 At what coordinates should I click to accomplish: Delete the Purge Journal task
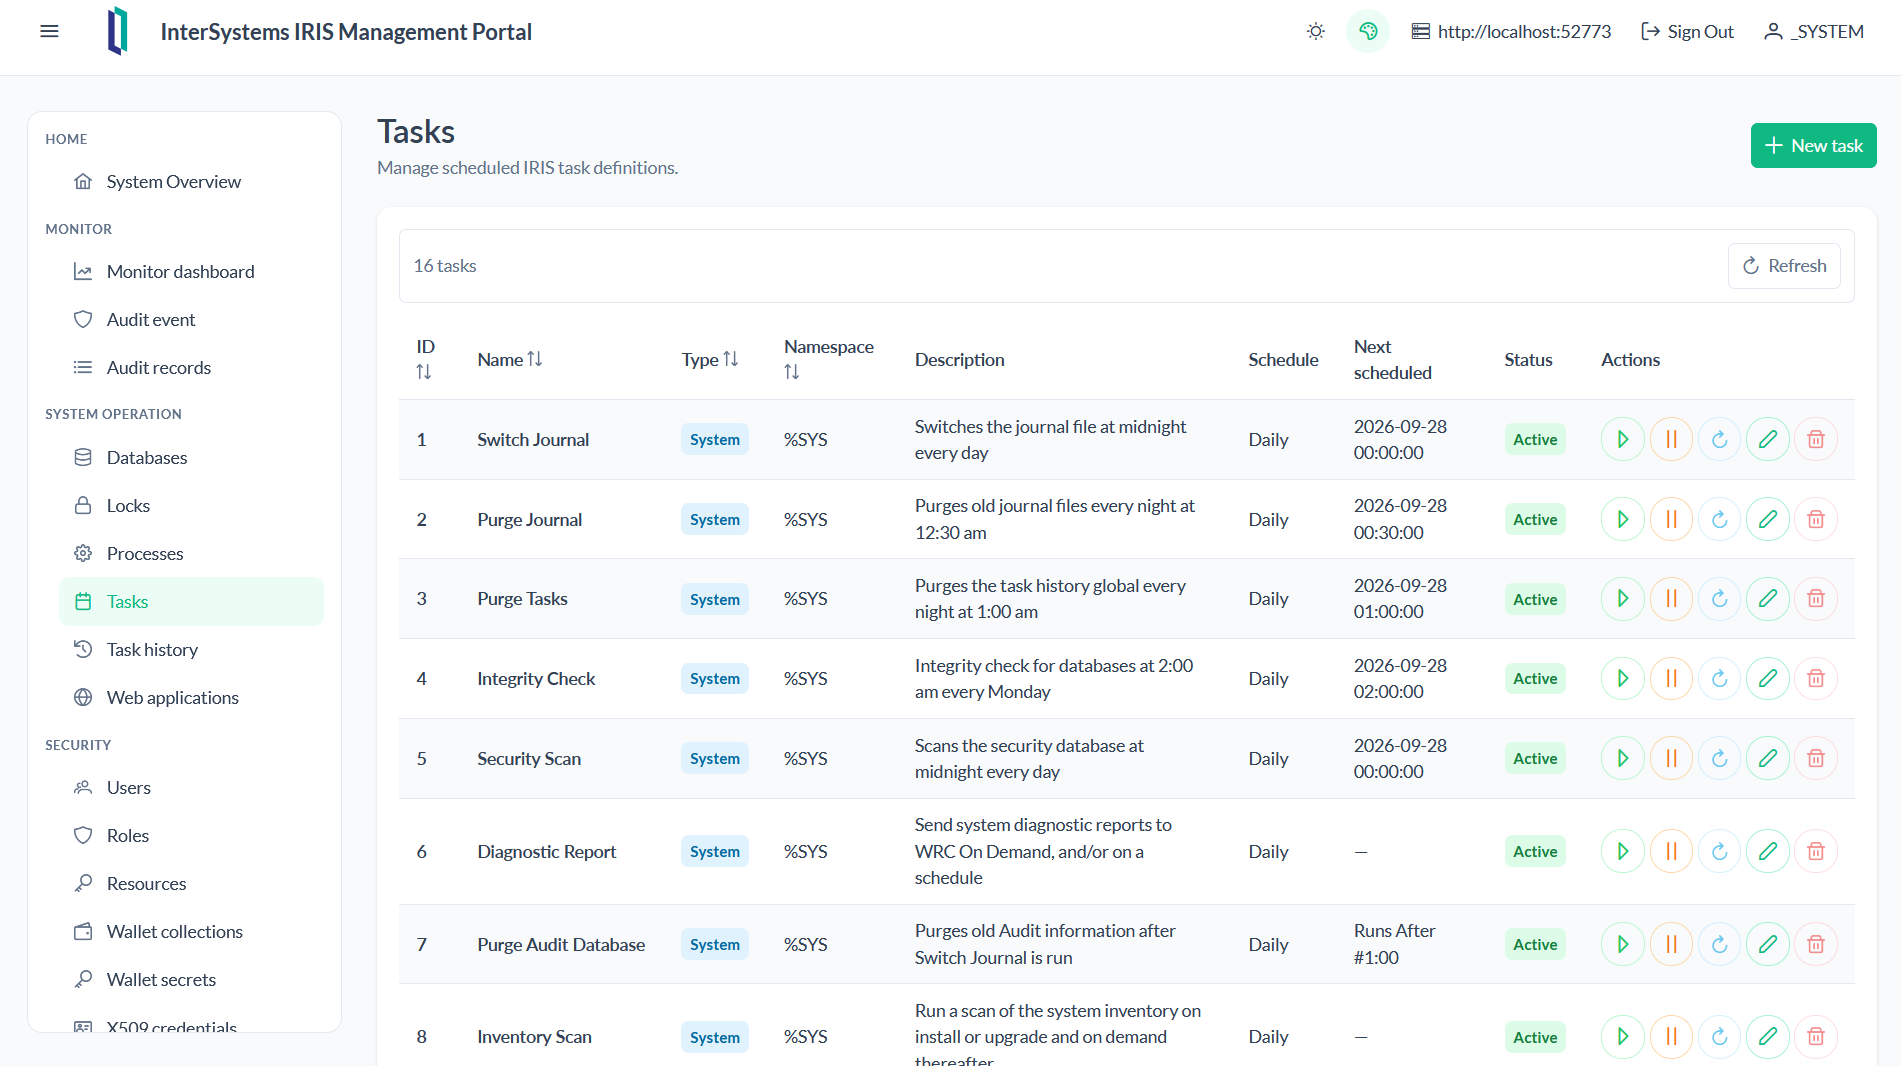point(1816,519)
